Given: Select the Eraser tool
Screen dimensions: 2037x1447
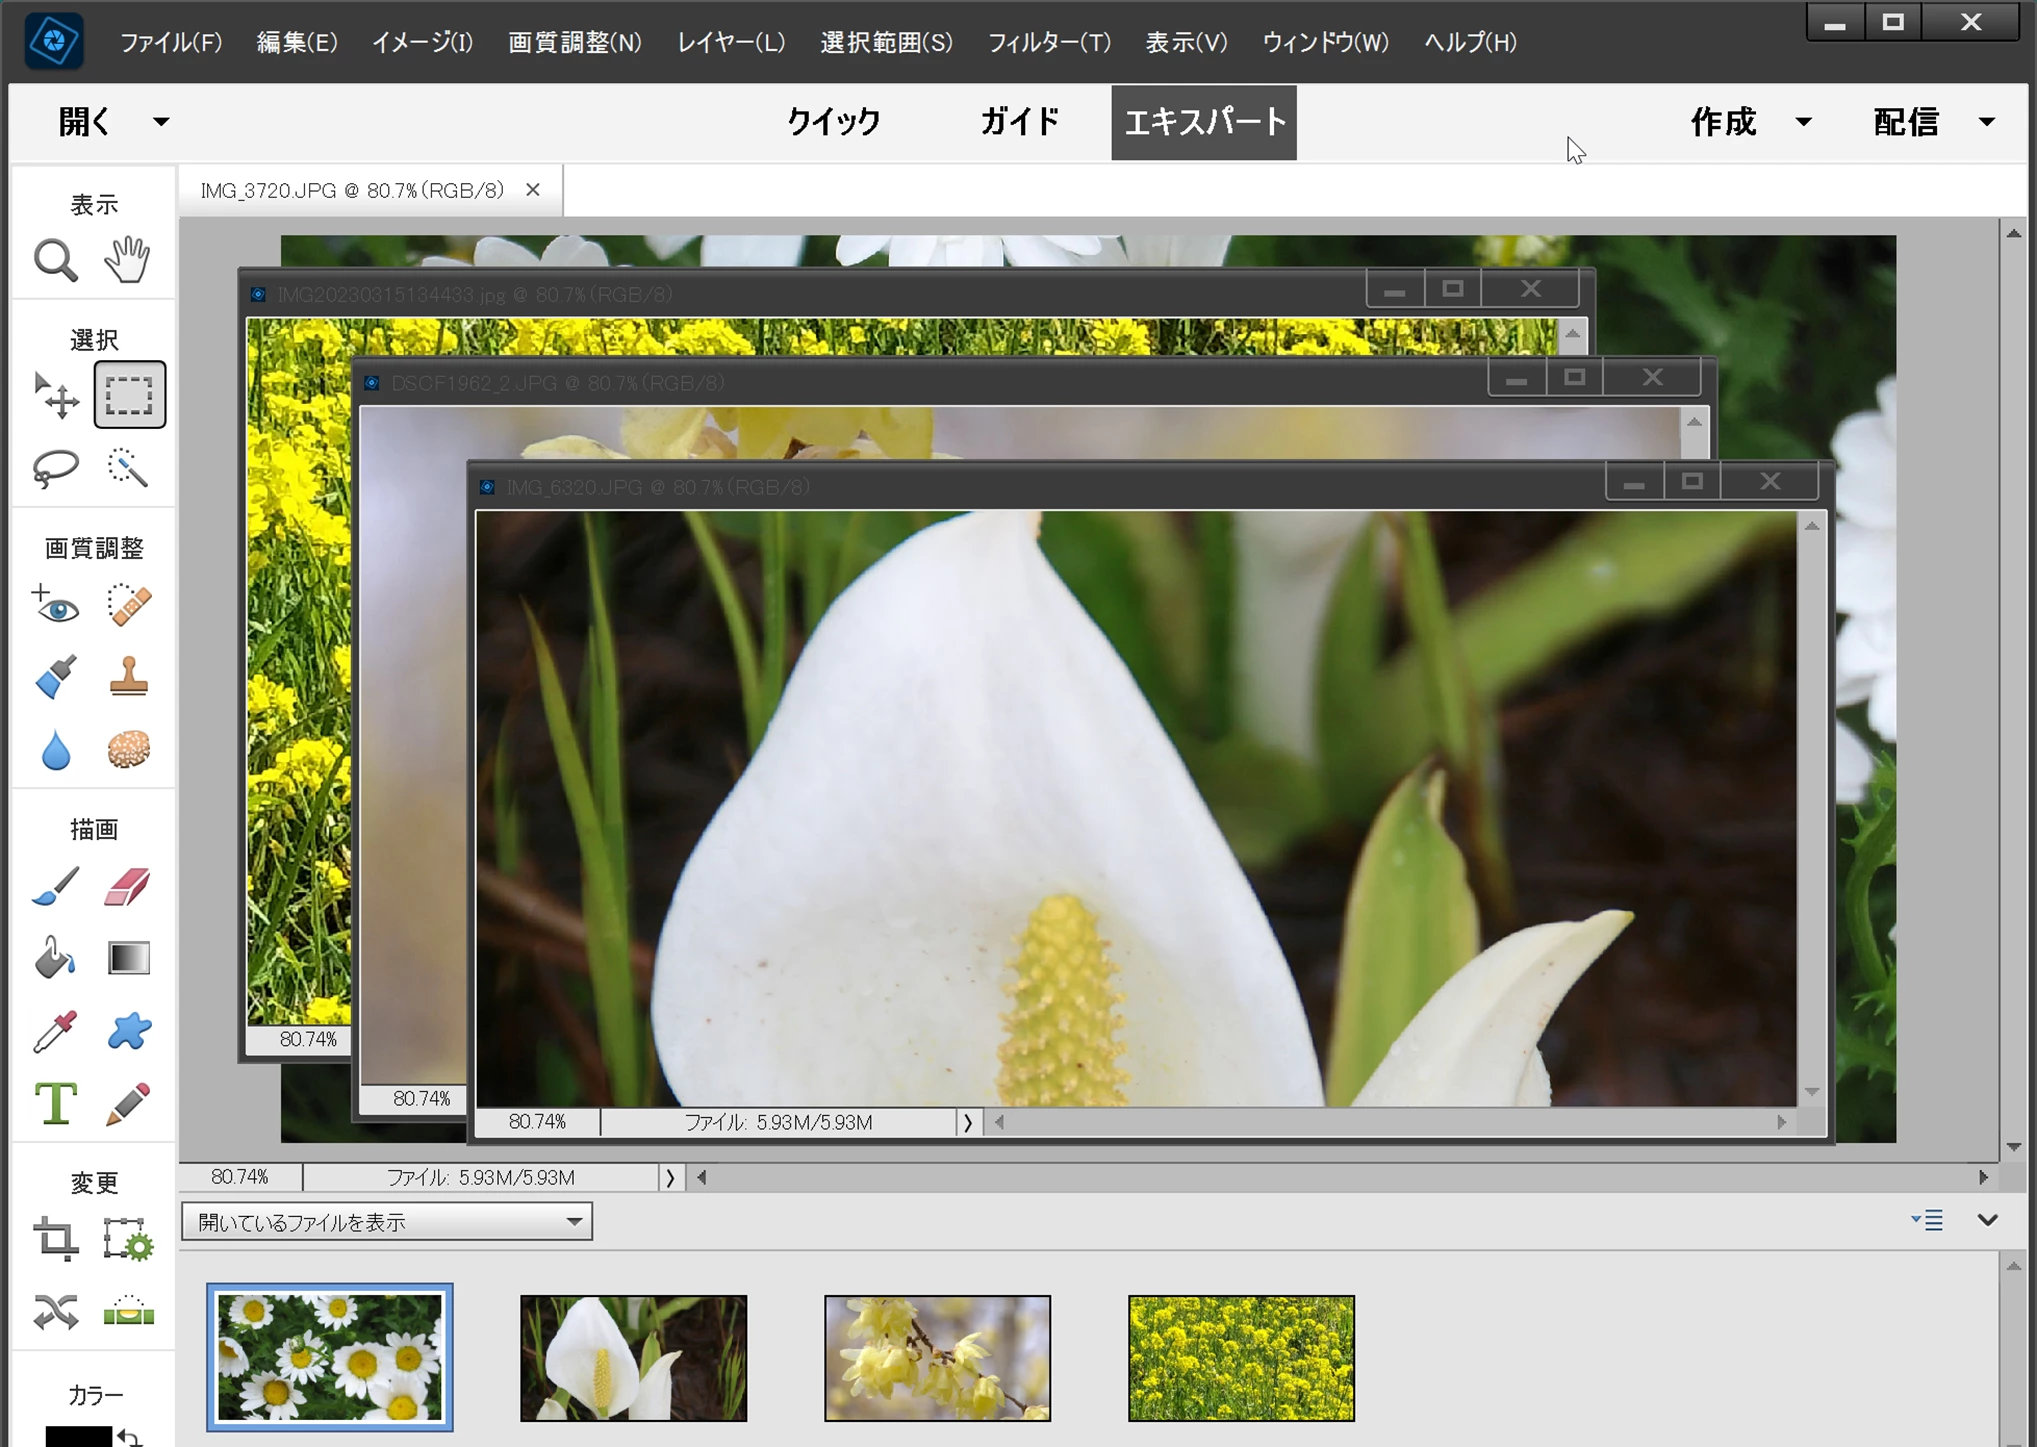Looking at the screenshot, I should point(128,887).
